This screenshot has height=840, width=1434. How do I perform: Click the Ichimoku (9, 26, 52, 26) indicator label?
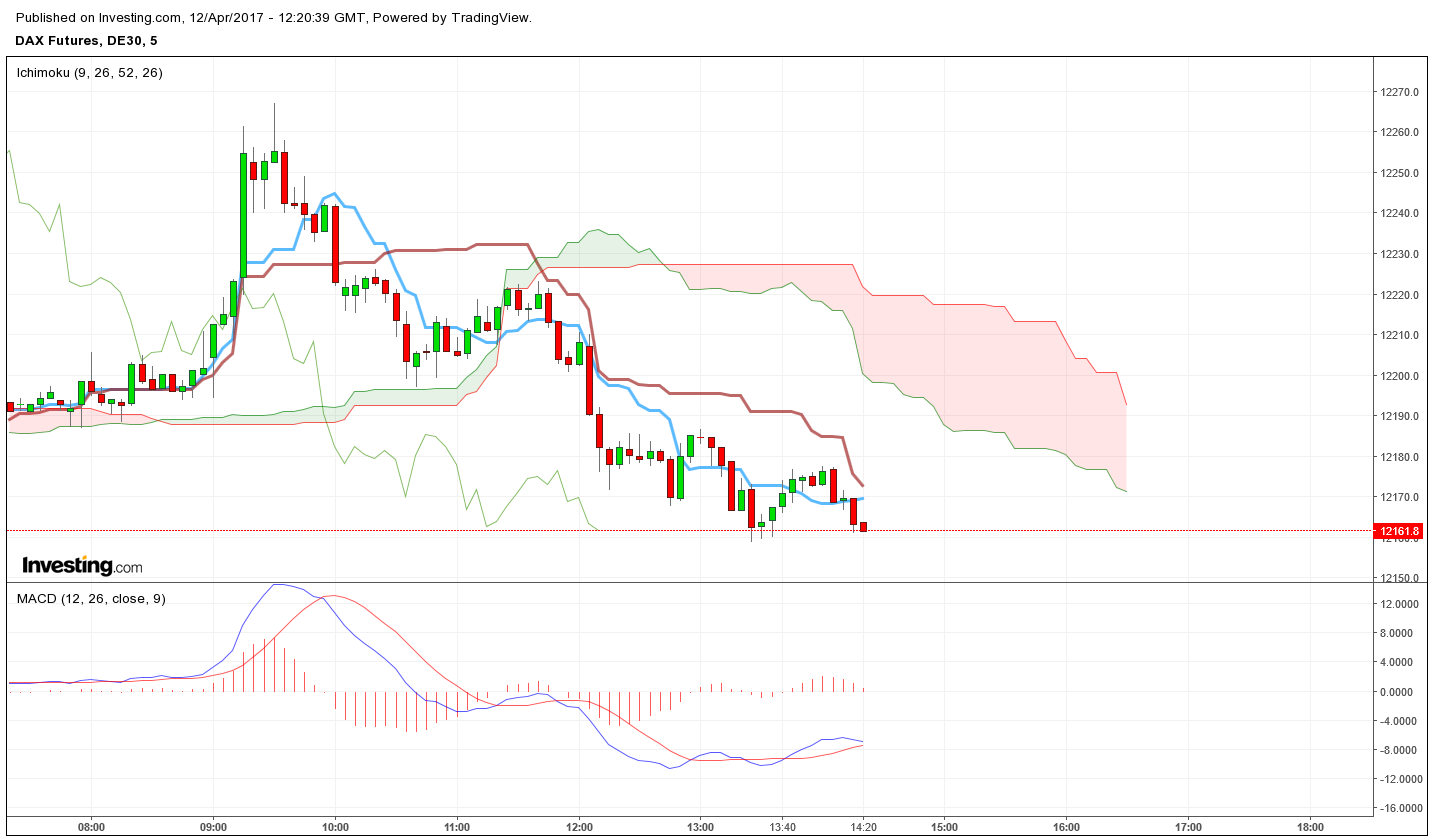point(89,72)
